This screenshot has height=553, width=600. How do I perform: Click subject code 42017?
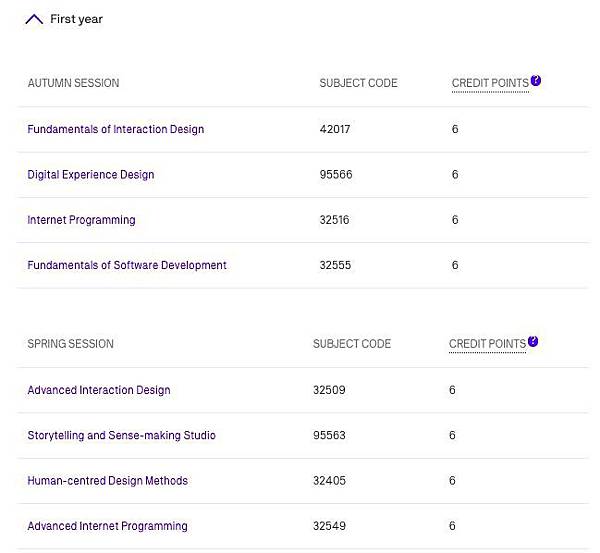pyautogui.click(x=335, y=129)
